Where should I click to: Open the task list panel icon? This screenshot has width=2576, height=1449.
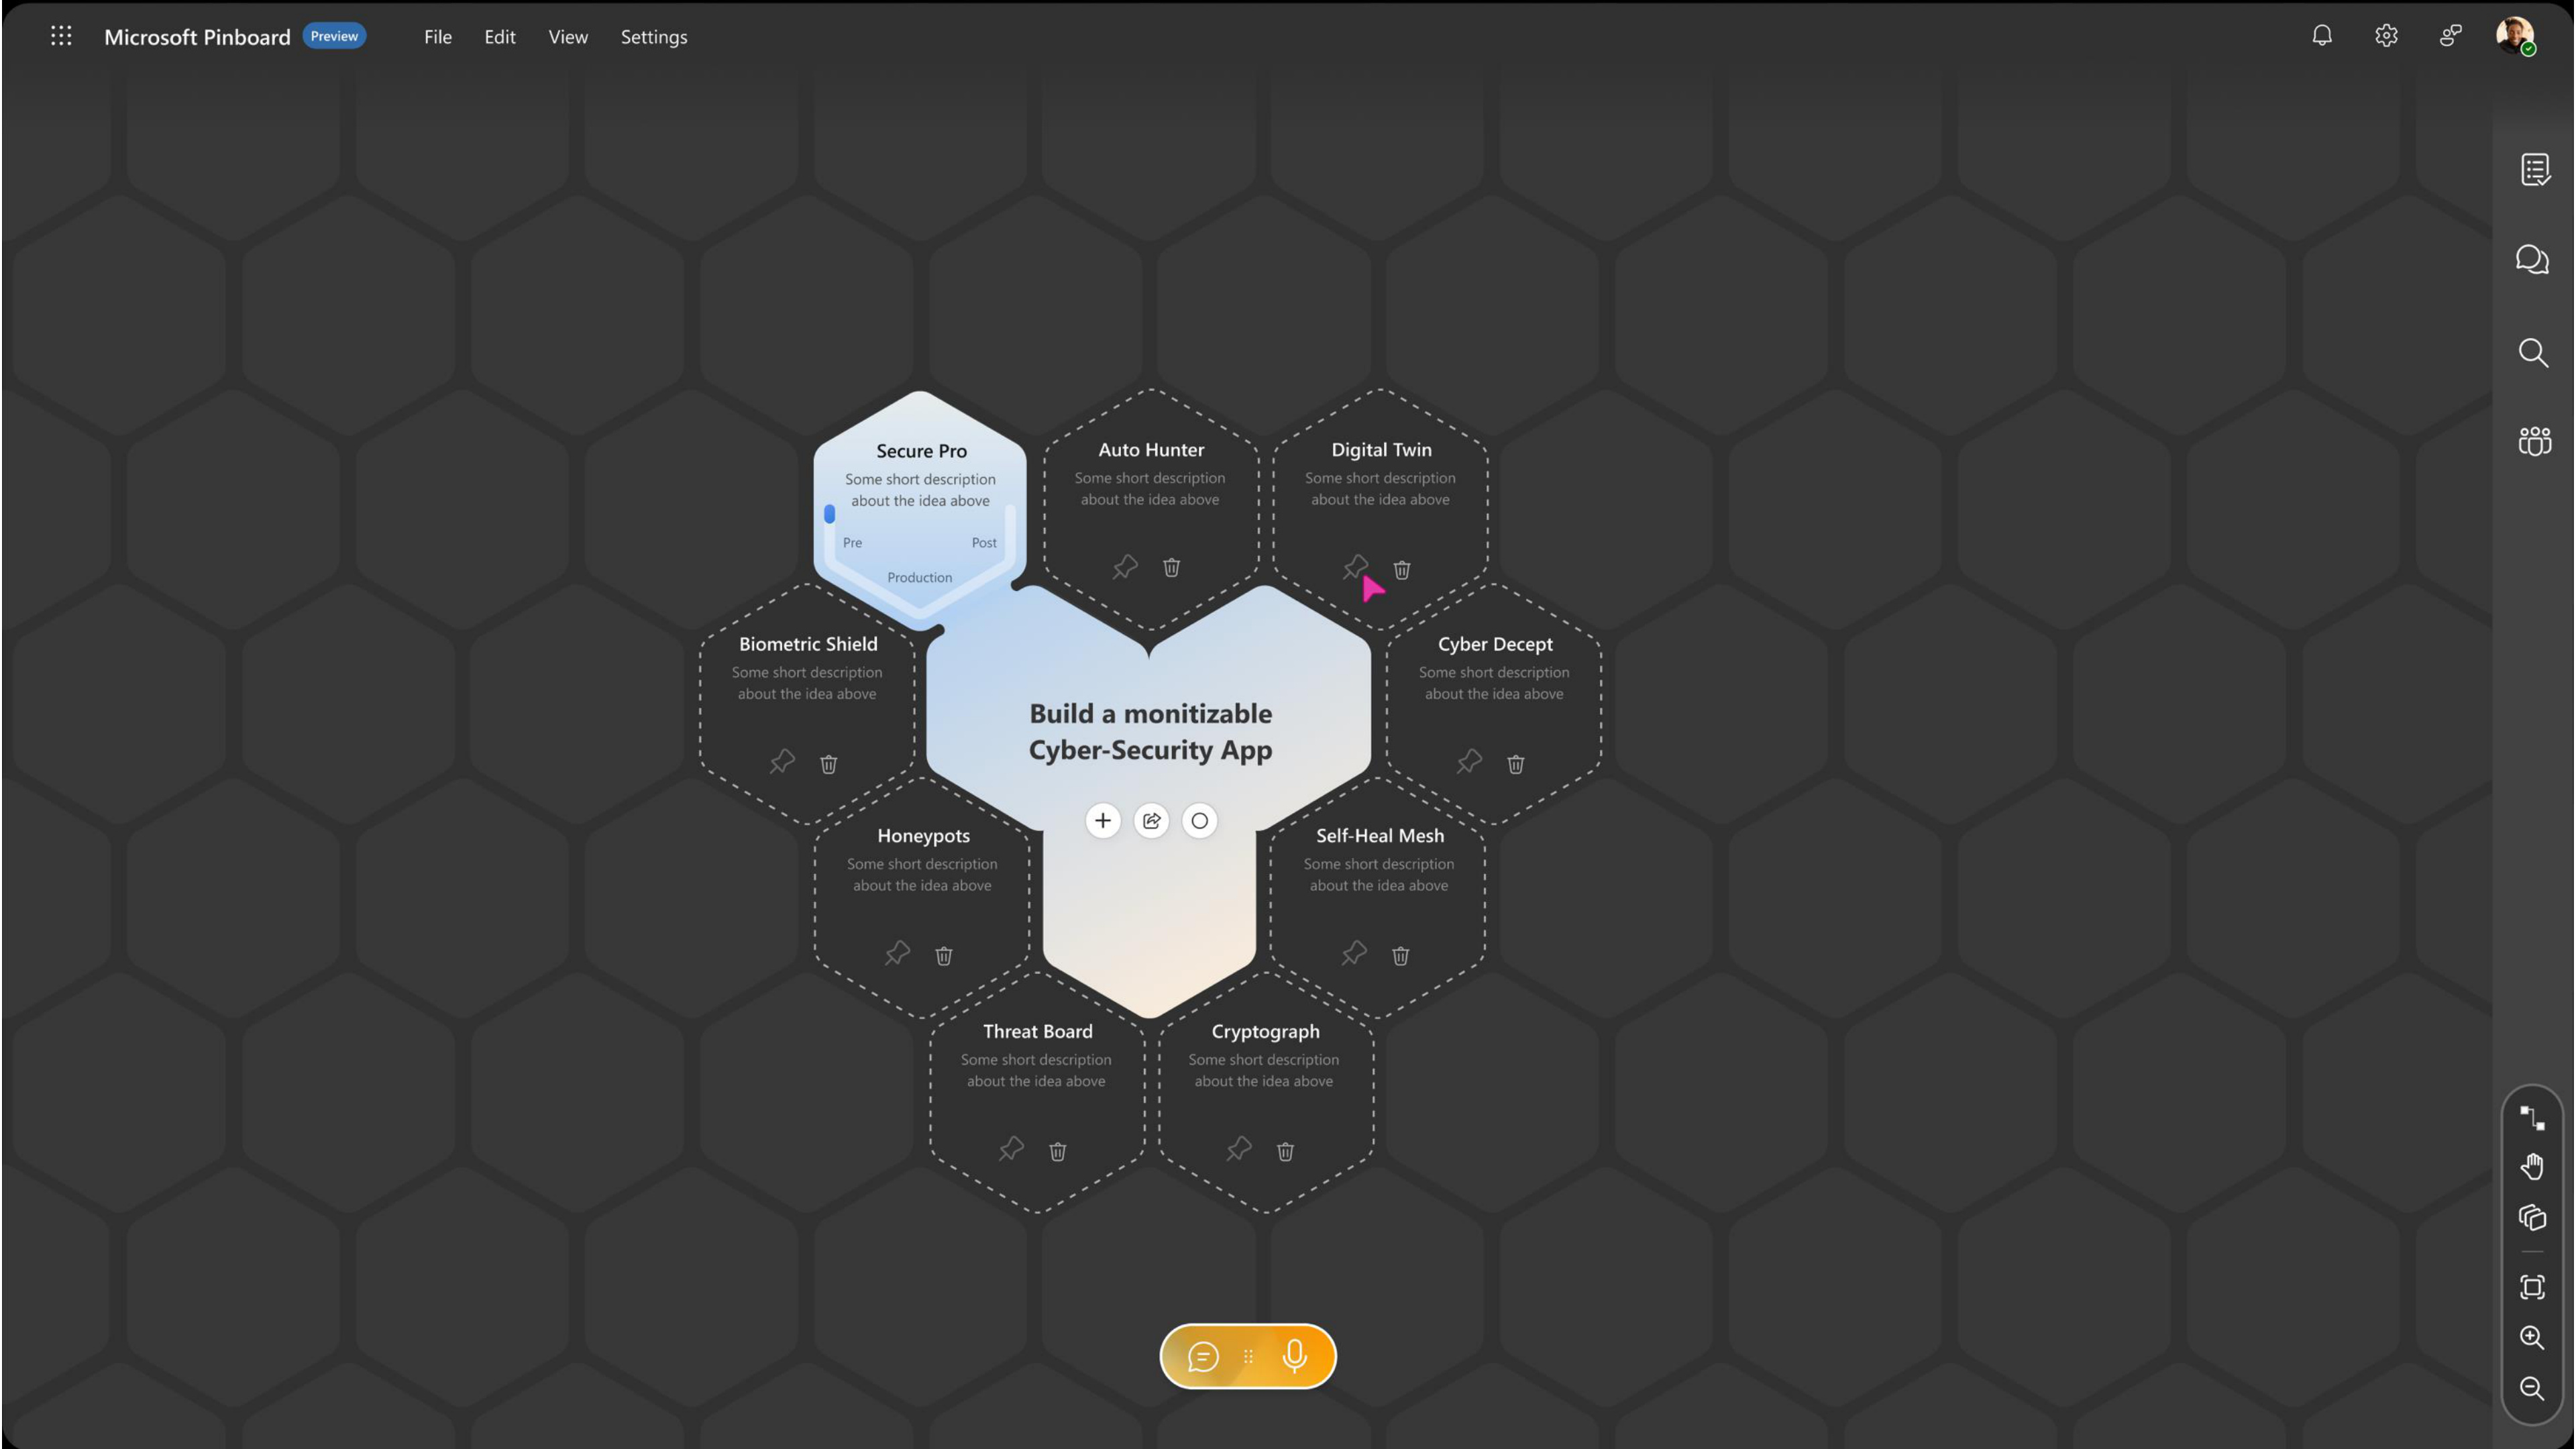click(x=2534, y=170)
